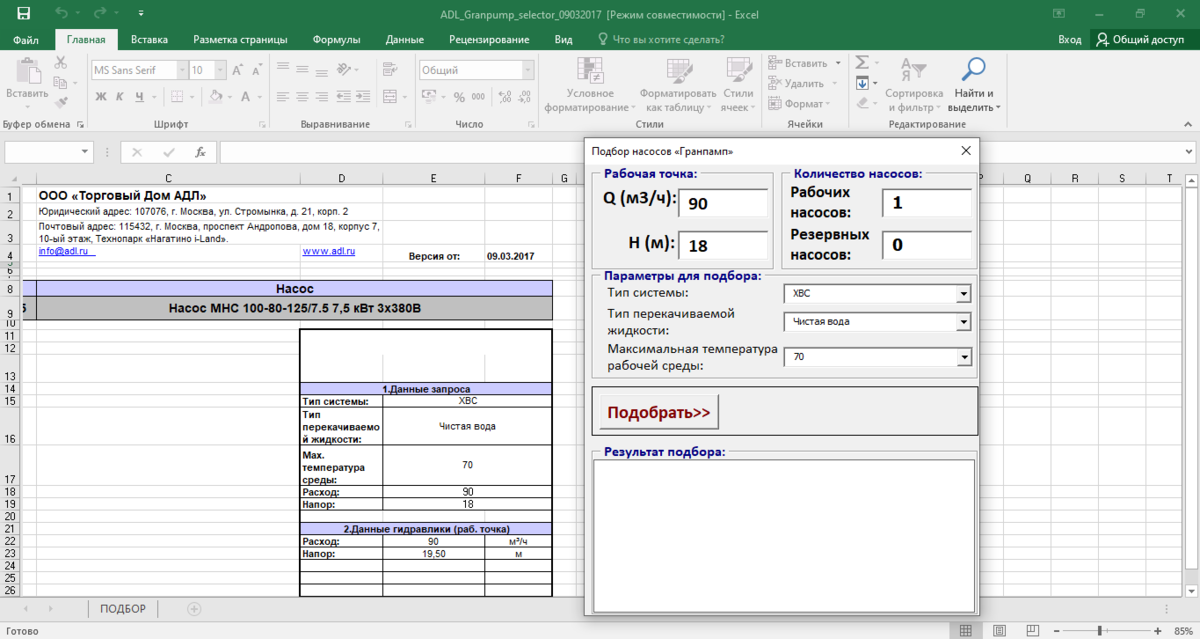Click the www.adl.ru website link
The width and height of the screenshot is (1200, 639).
click(x=329, y=251)
